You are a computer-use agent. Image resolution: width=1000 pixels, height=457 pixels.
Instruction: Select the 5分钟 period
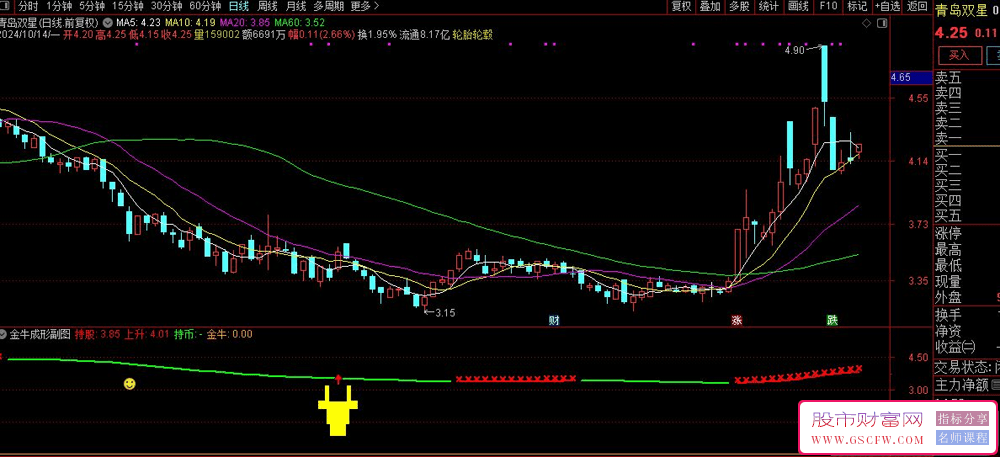92,6
